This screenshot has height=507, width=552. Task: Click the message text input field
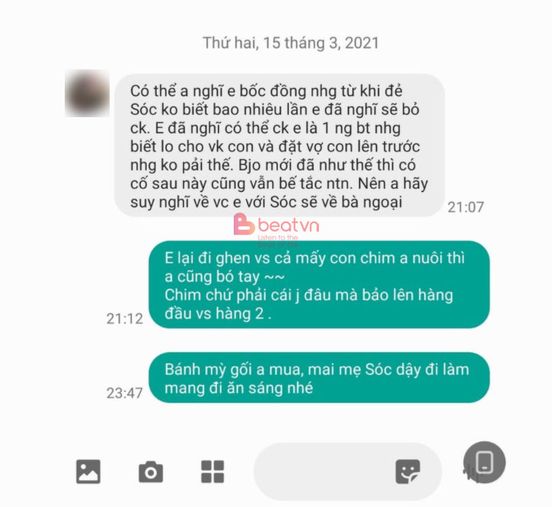[348, 471]
